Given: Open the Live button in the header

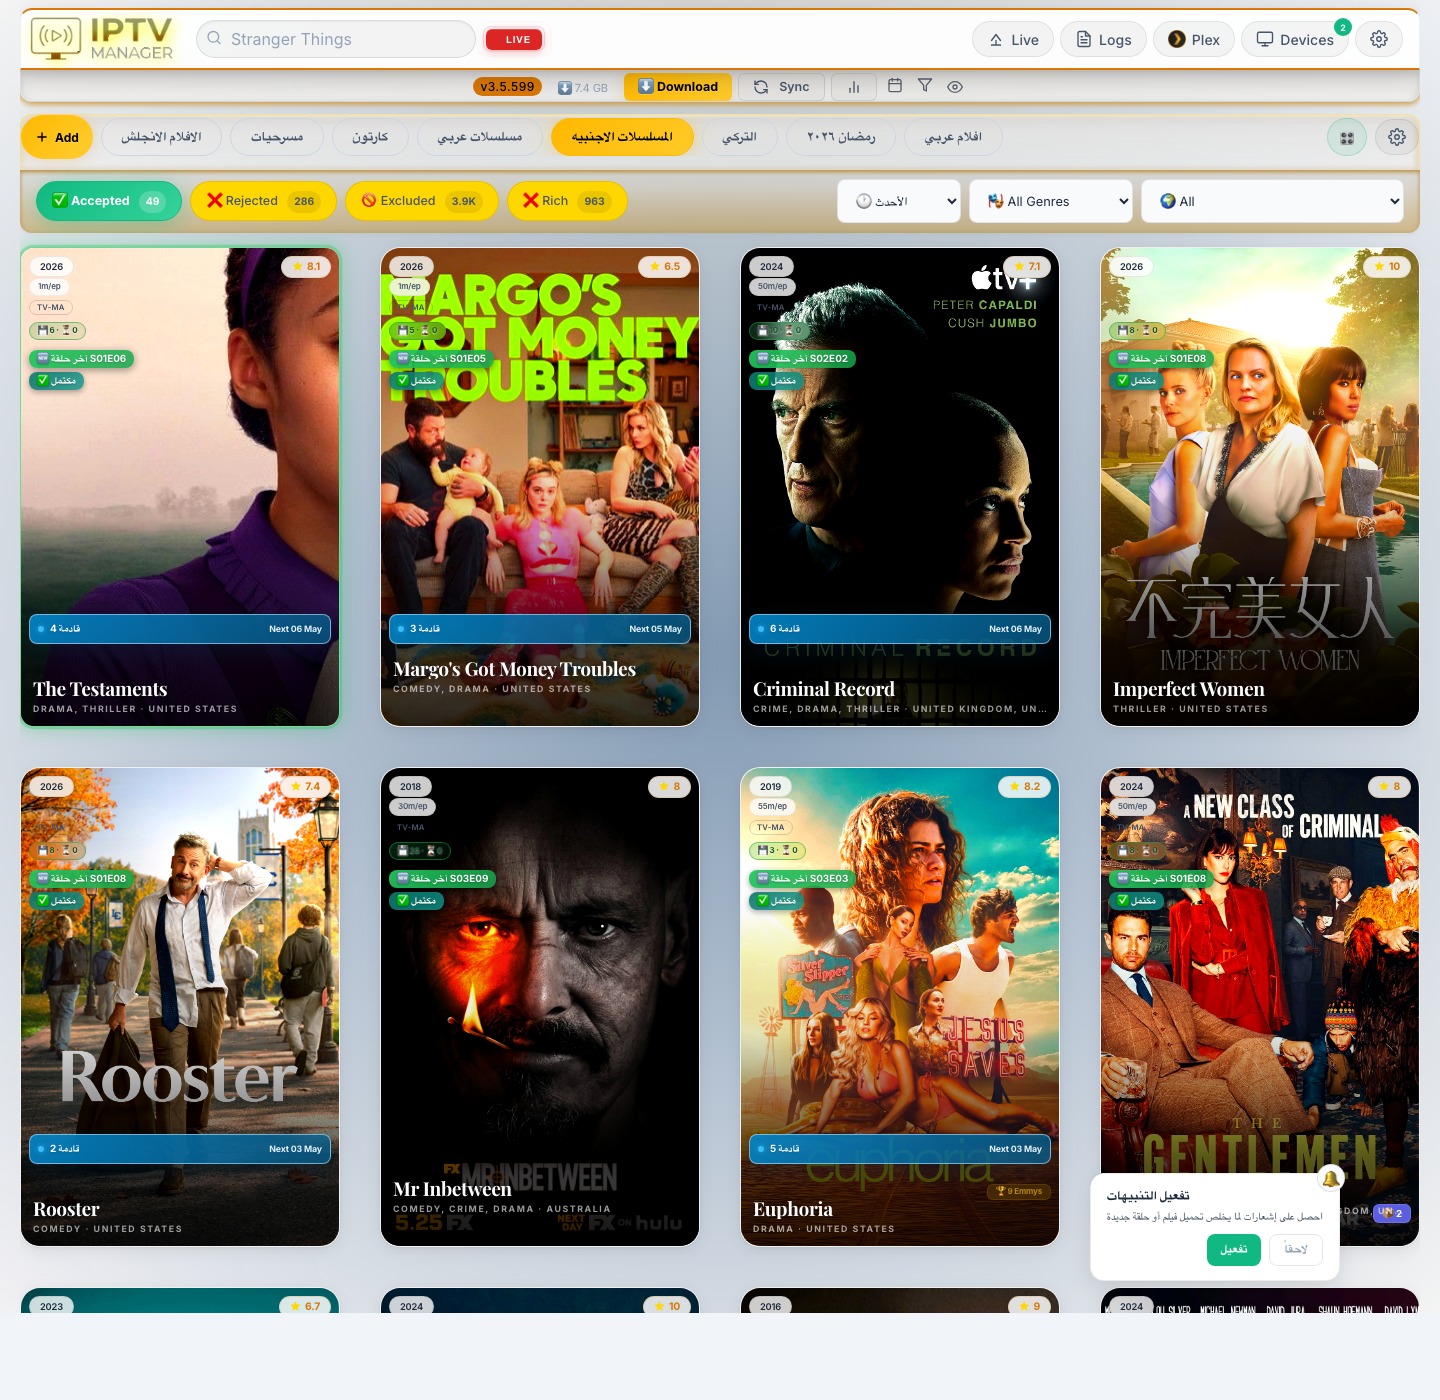Looking at the screenshot, I should 1013,39.
